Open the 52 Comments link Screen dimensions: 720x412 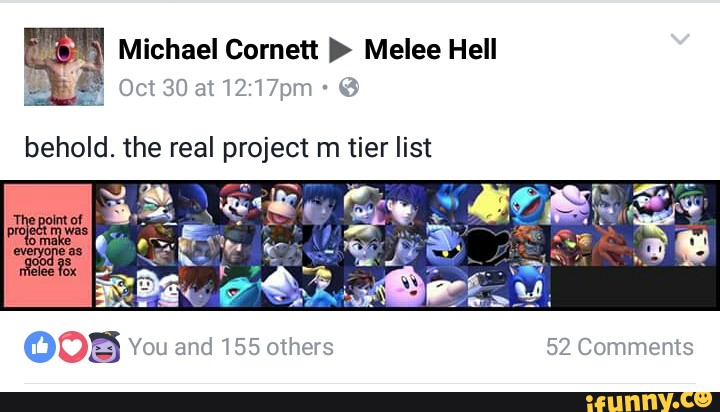coord(619,347)
